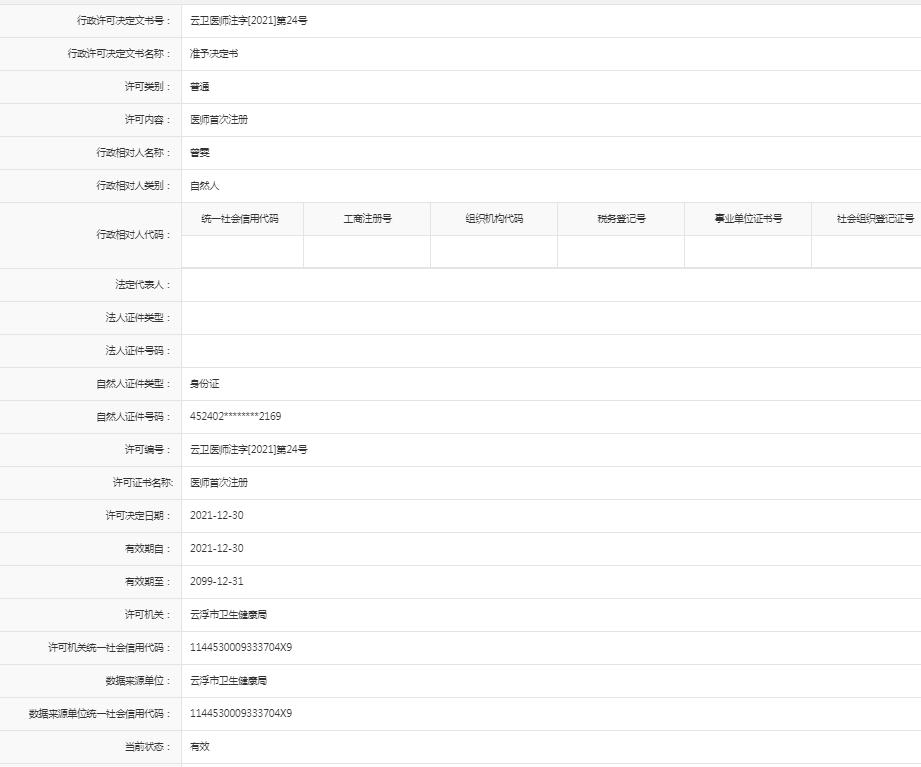921x767 pixels.
Task: Select the document number 云卫医师注字[2021]第24号
Action: [x=243, y=21]
